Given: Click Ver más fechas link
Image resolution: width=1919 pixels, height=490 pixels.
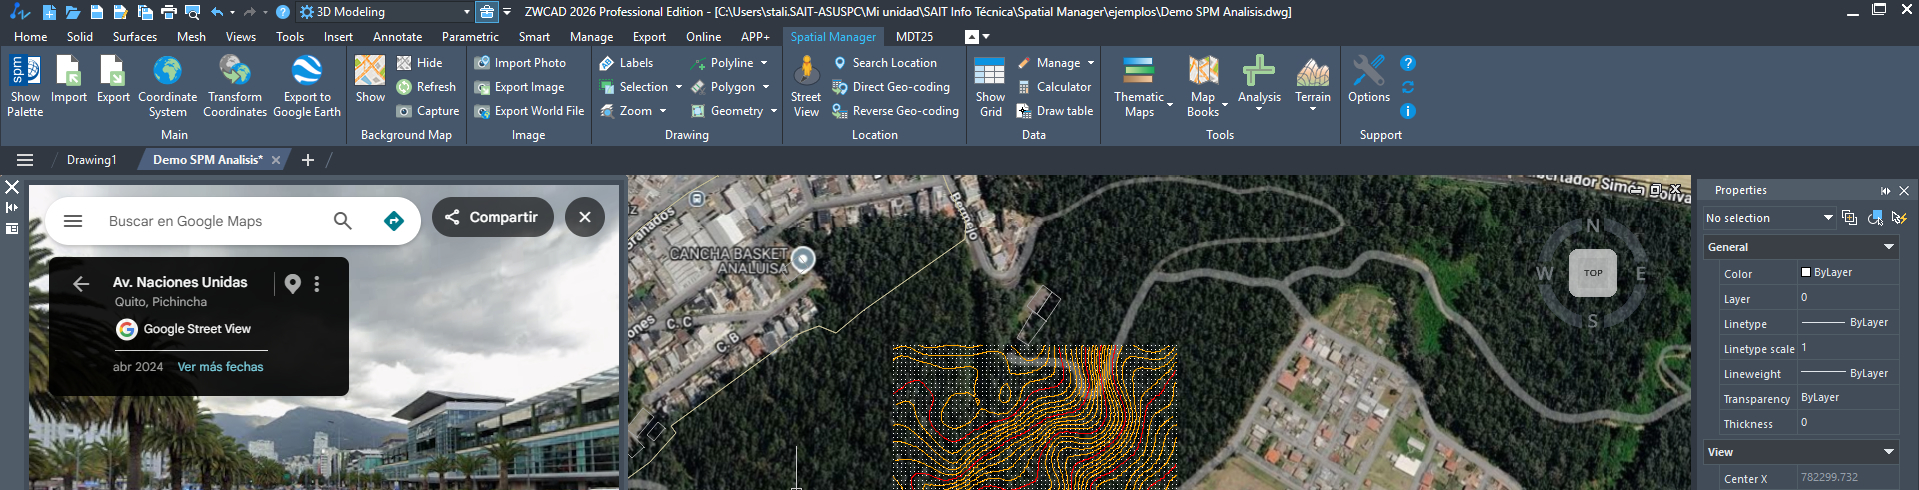Looking at the screenshot, I should pos(220,367).
